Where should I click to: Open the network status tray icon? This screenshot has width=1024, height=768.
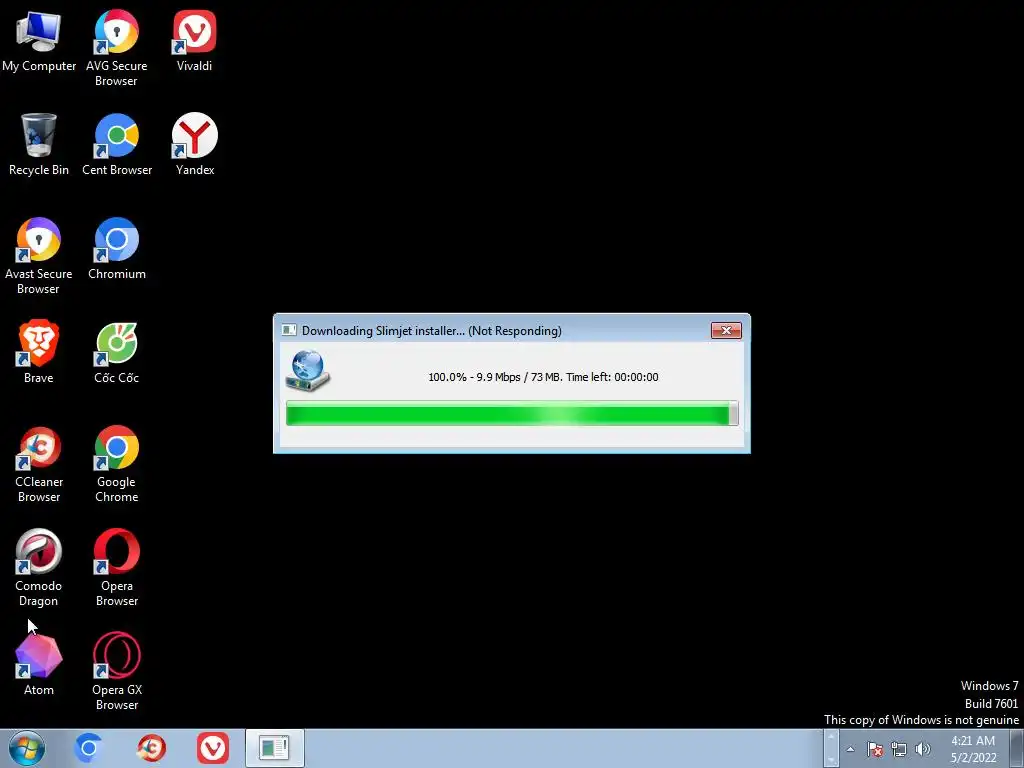[899, 749]
